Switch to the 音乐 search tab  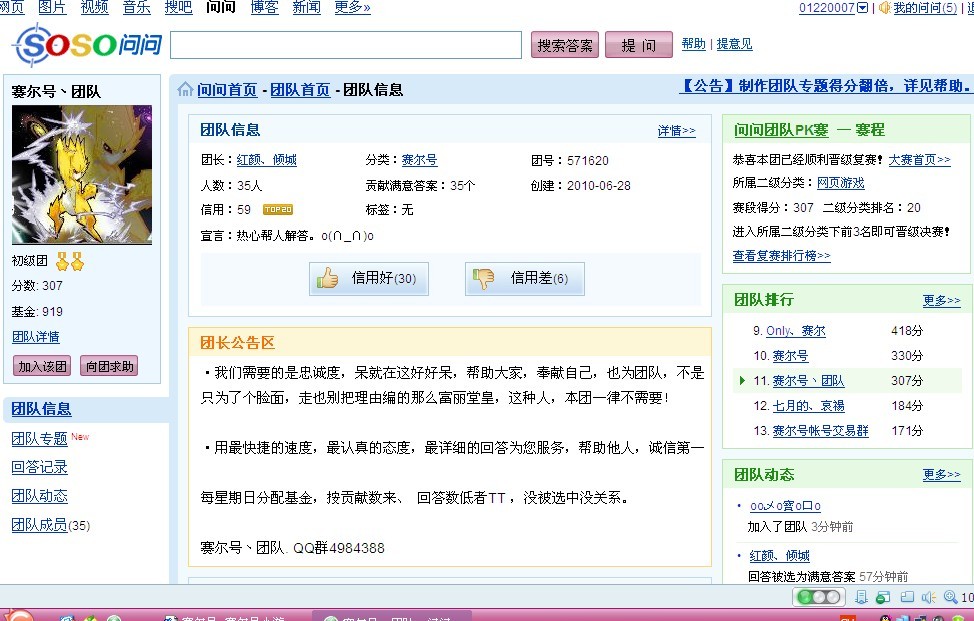point(137,7)
